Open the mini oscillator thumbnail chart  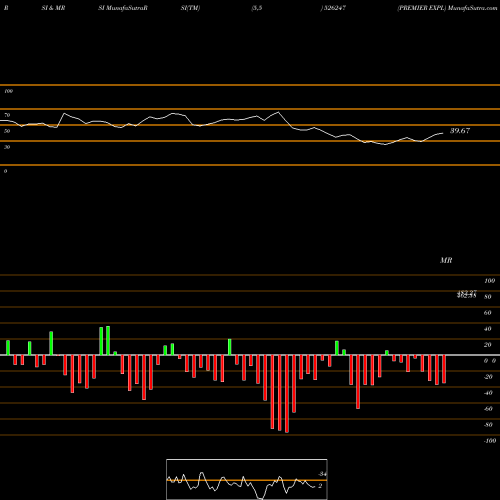point(247,479)
